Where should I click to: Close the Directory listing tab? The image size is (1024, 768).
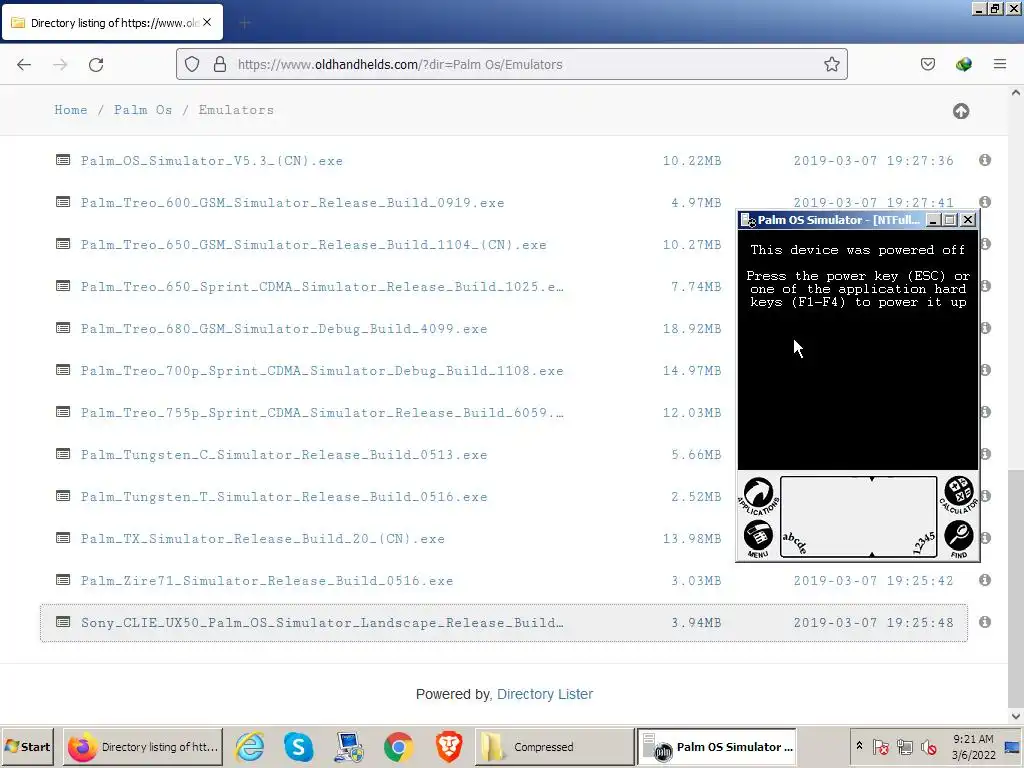click(207, 22)
